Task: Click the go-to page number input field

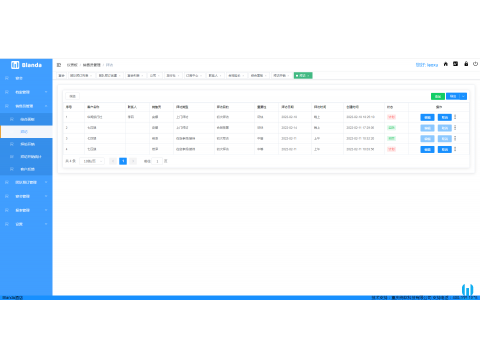Action: 157,161
